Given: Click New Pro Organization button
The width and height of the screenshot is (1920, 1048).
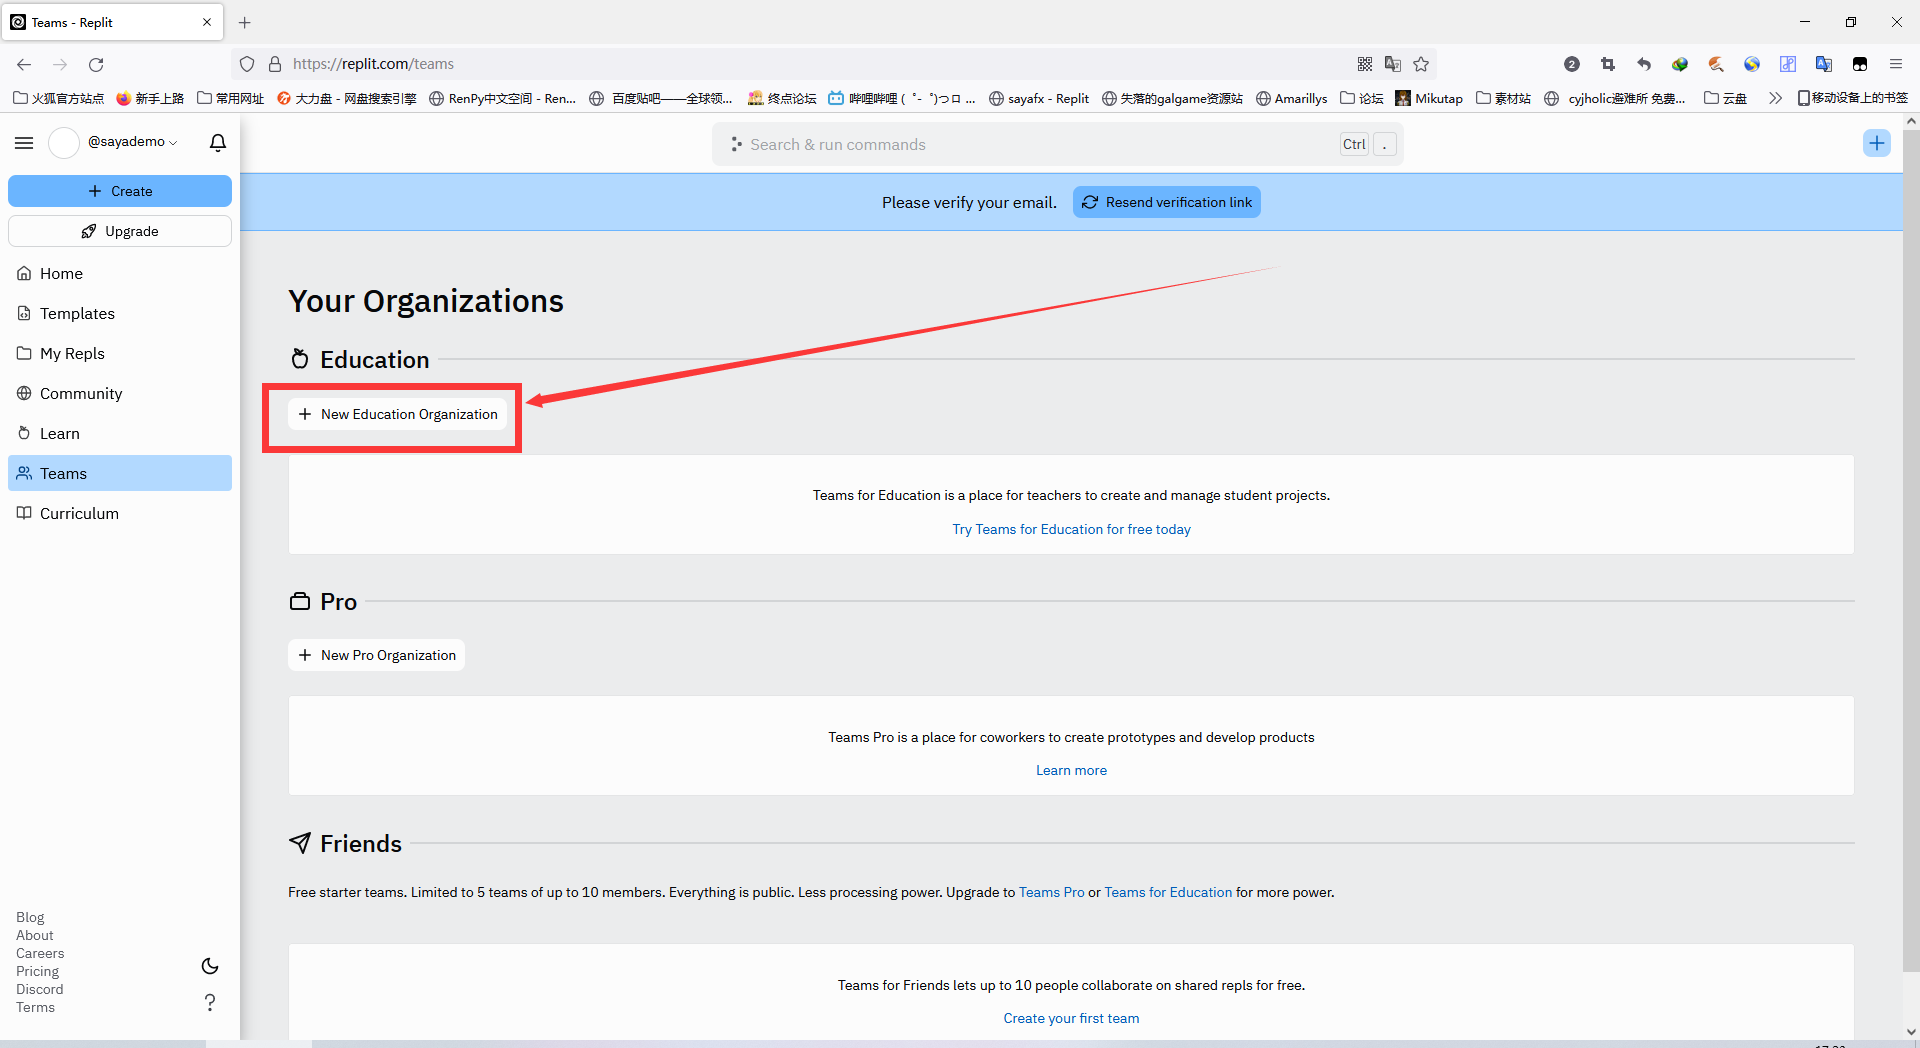Looking at the screenshot, I should [377, 655].
